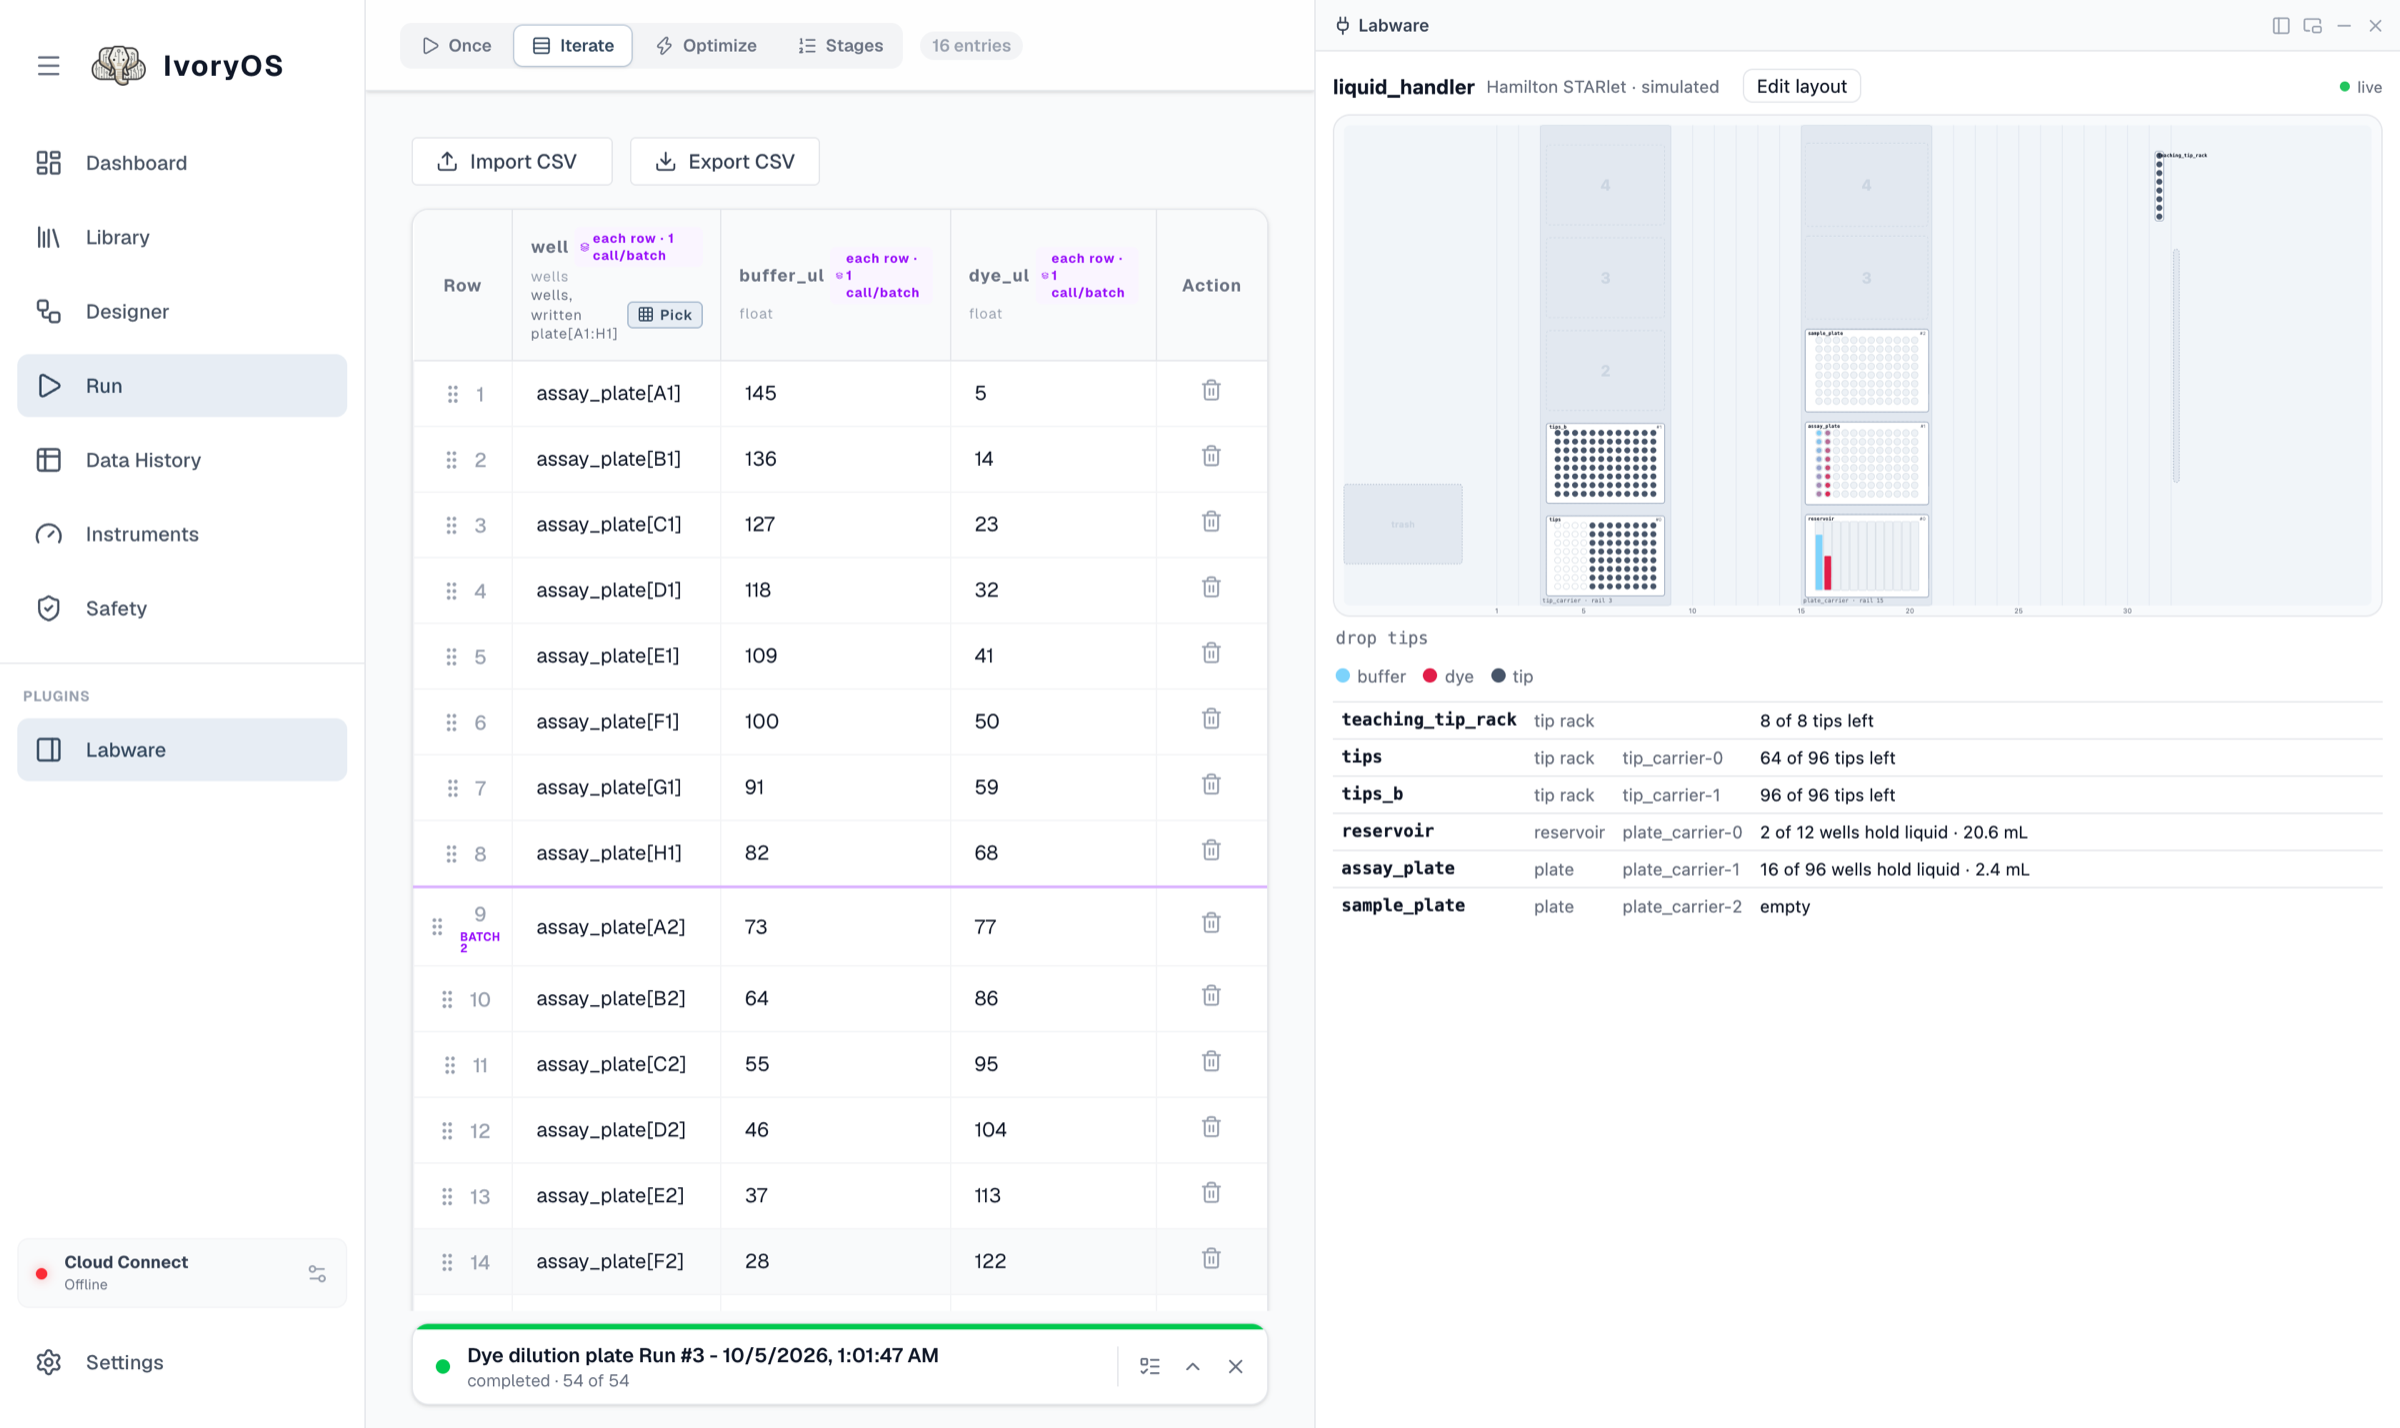Delete row 1 assay_plate[A1]
Viewport: 2400px width, 1428px height.
pos(1211,390)
